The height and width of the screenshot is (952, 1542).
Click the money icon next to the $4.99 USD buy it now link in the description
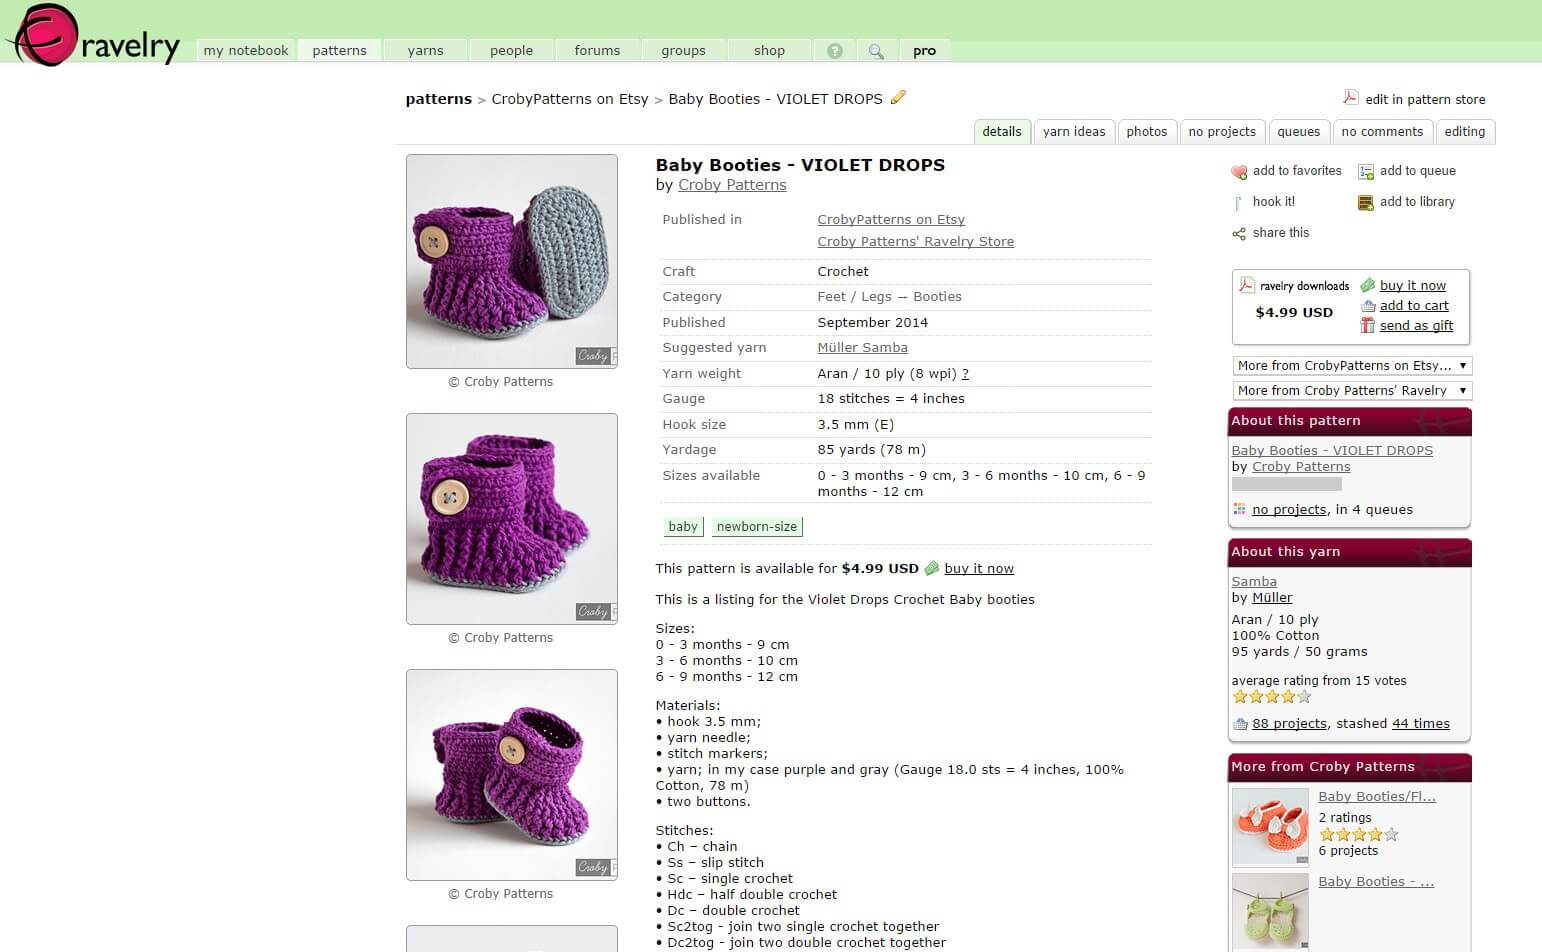click(932, 568)
